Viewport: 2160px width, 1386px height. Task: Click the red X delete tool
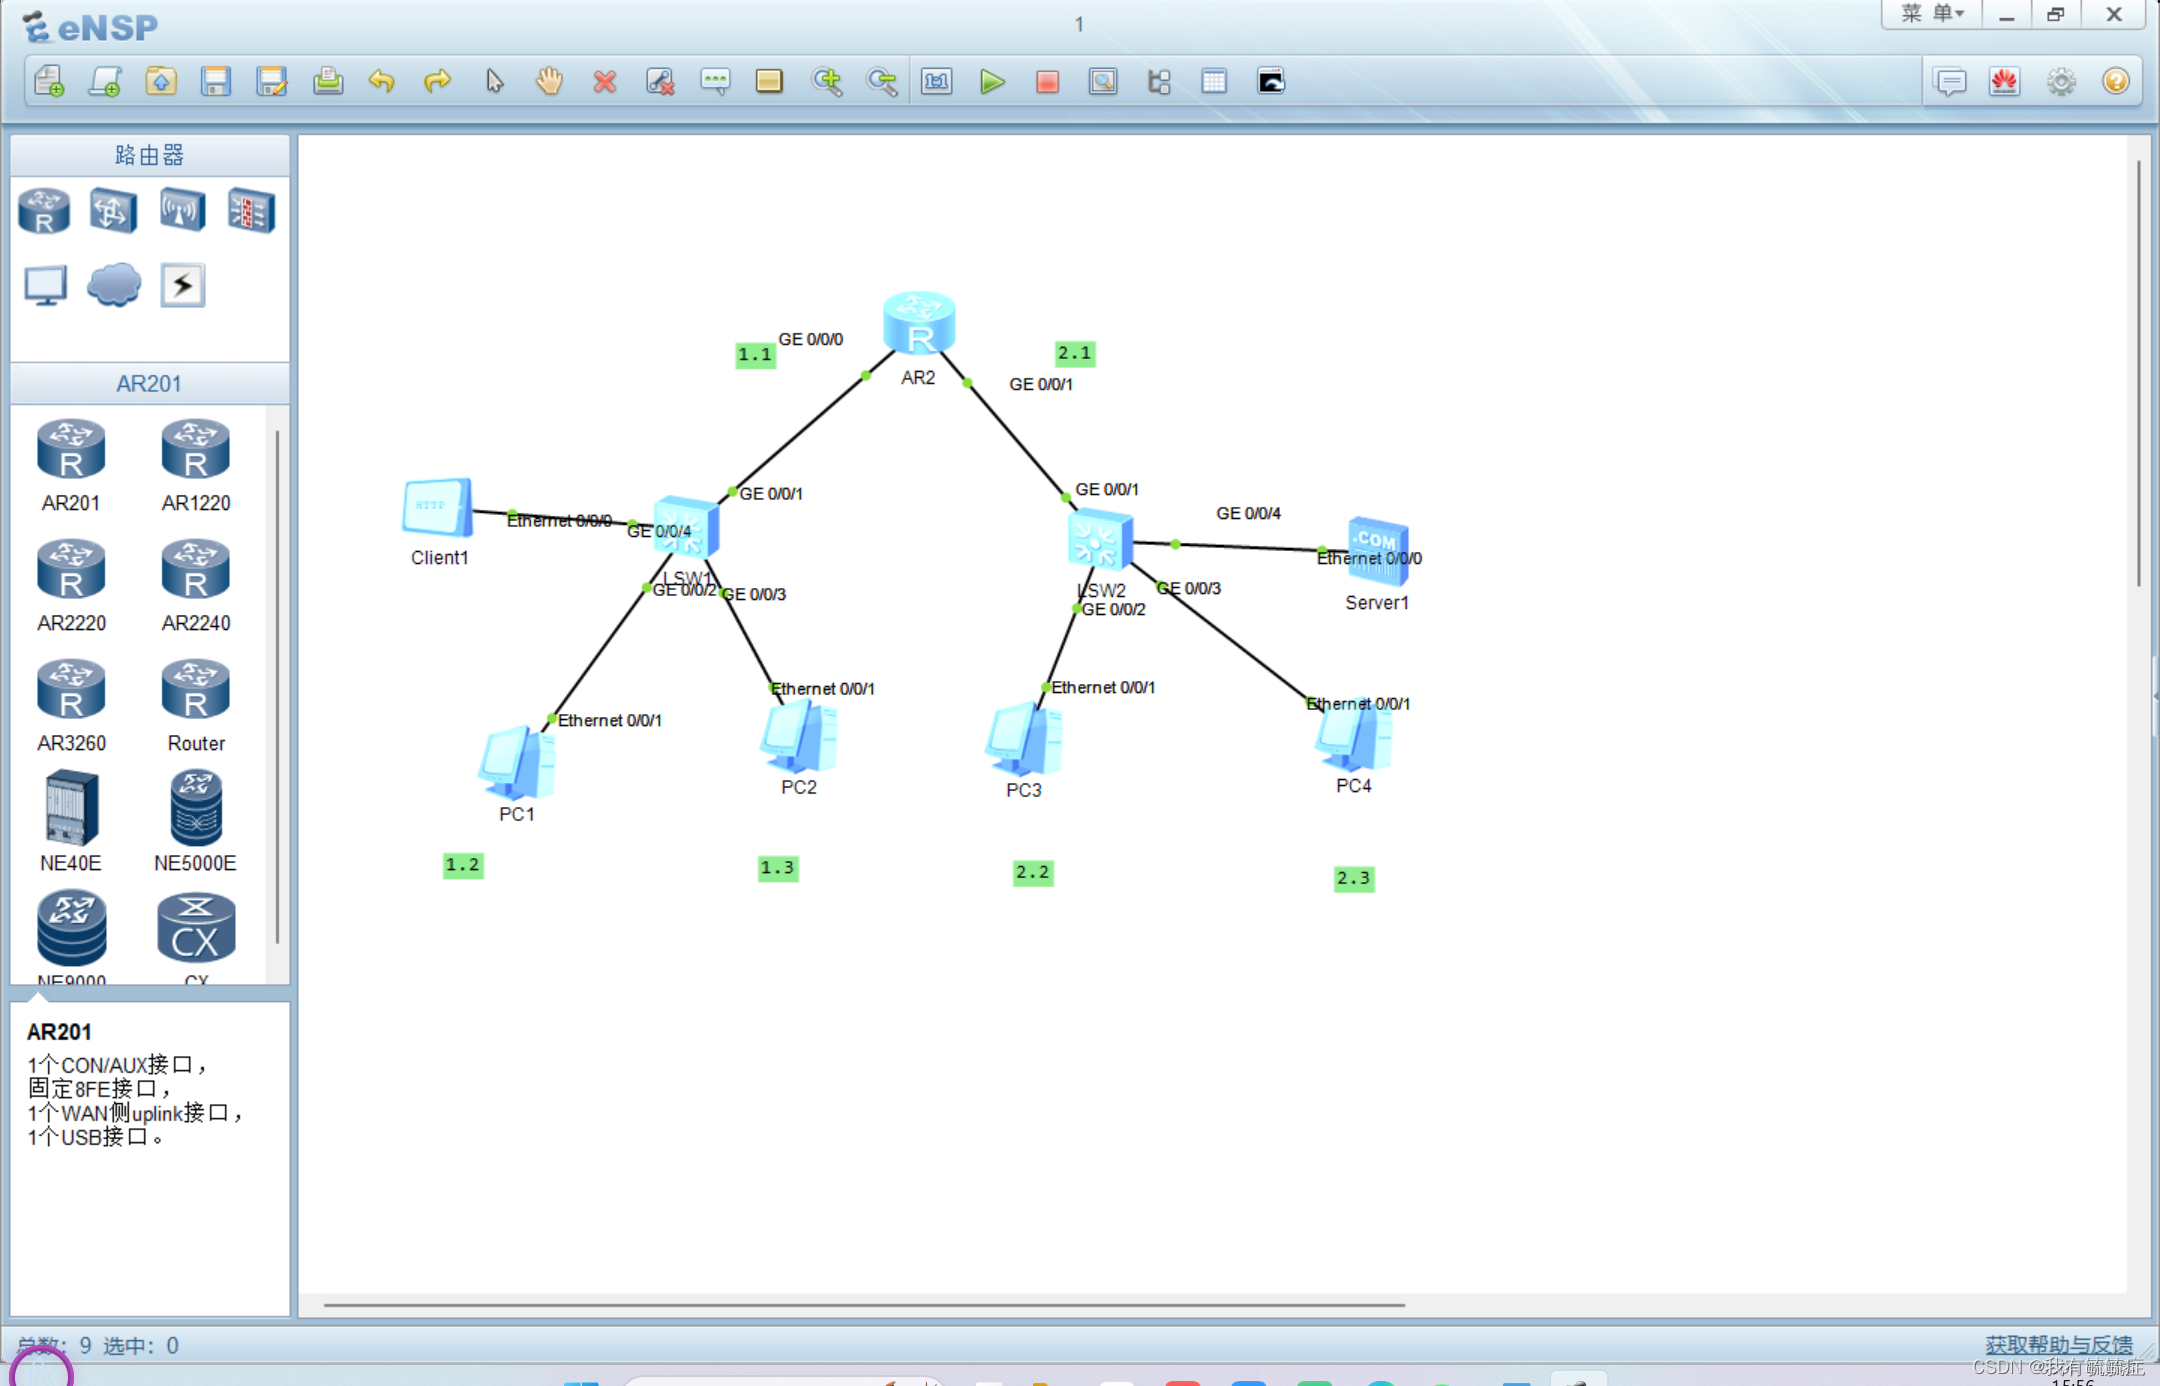[x=604, y=81]
